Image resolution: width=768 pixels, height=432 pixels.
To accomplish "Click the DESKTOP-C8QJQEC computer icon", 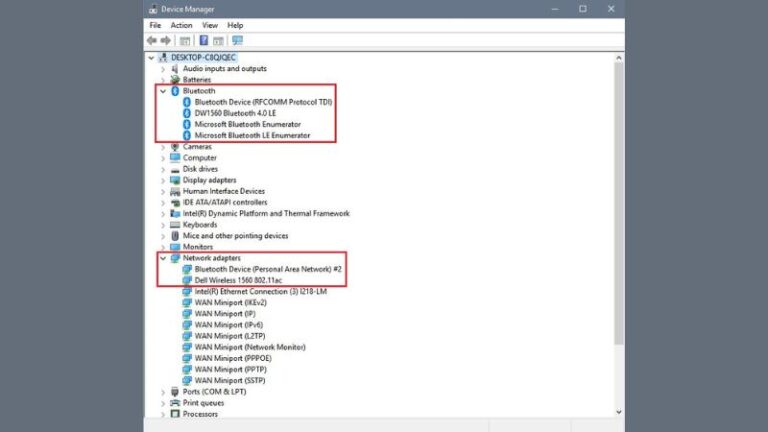I will coord(163,58).
